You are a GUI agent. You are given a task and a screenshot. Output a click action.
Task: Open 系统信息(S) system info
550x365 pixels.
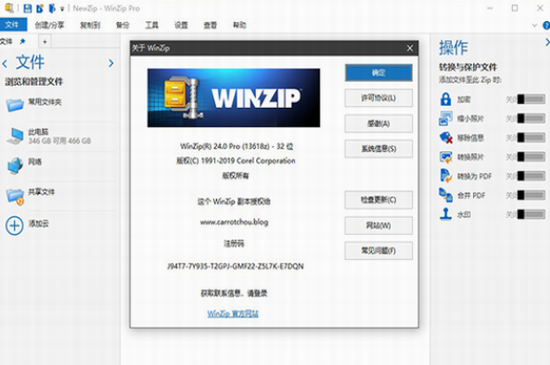coord(378,149)
